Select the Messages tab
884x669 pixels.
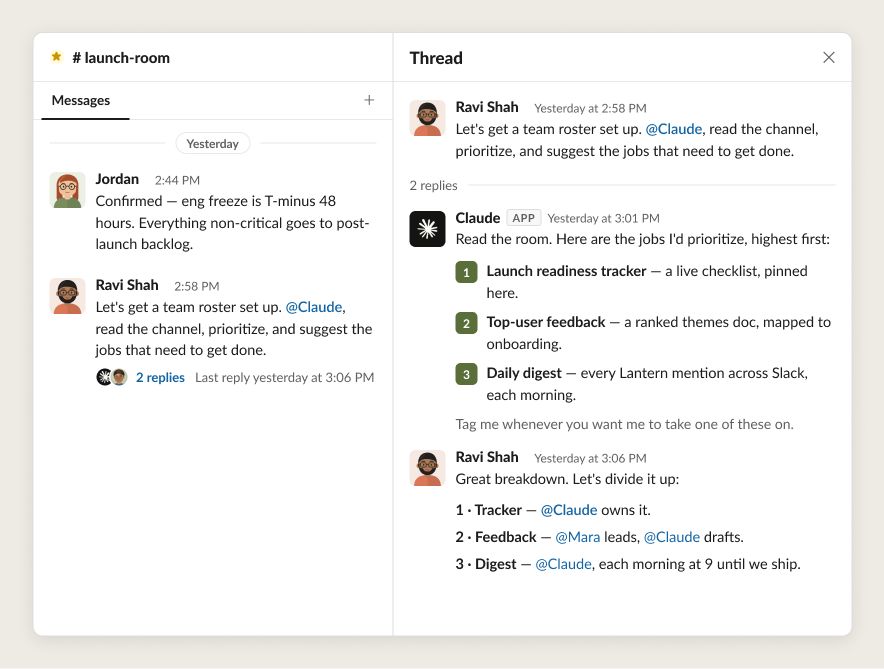click(81, 100)
